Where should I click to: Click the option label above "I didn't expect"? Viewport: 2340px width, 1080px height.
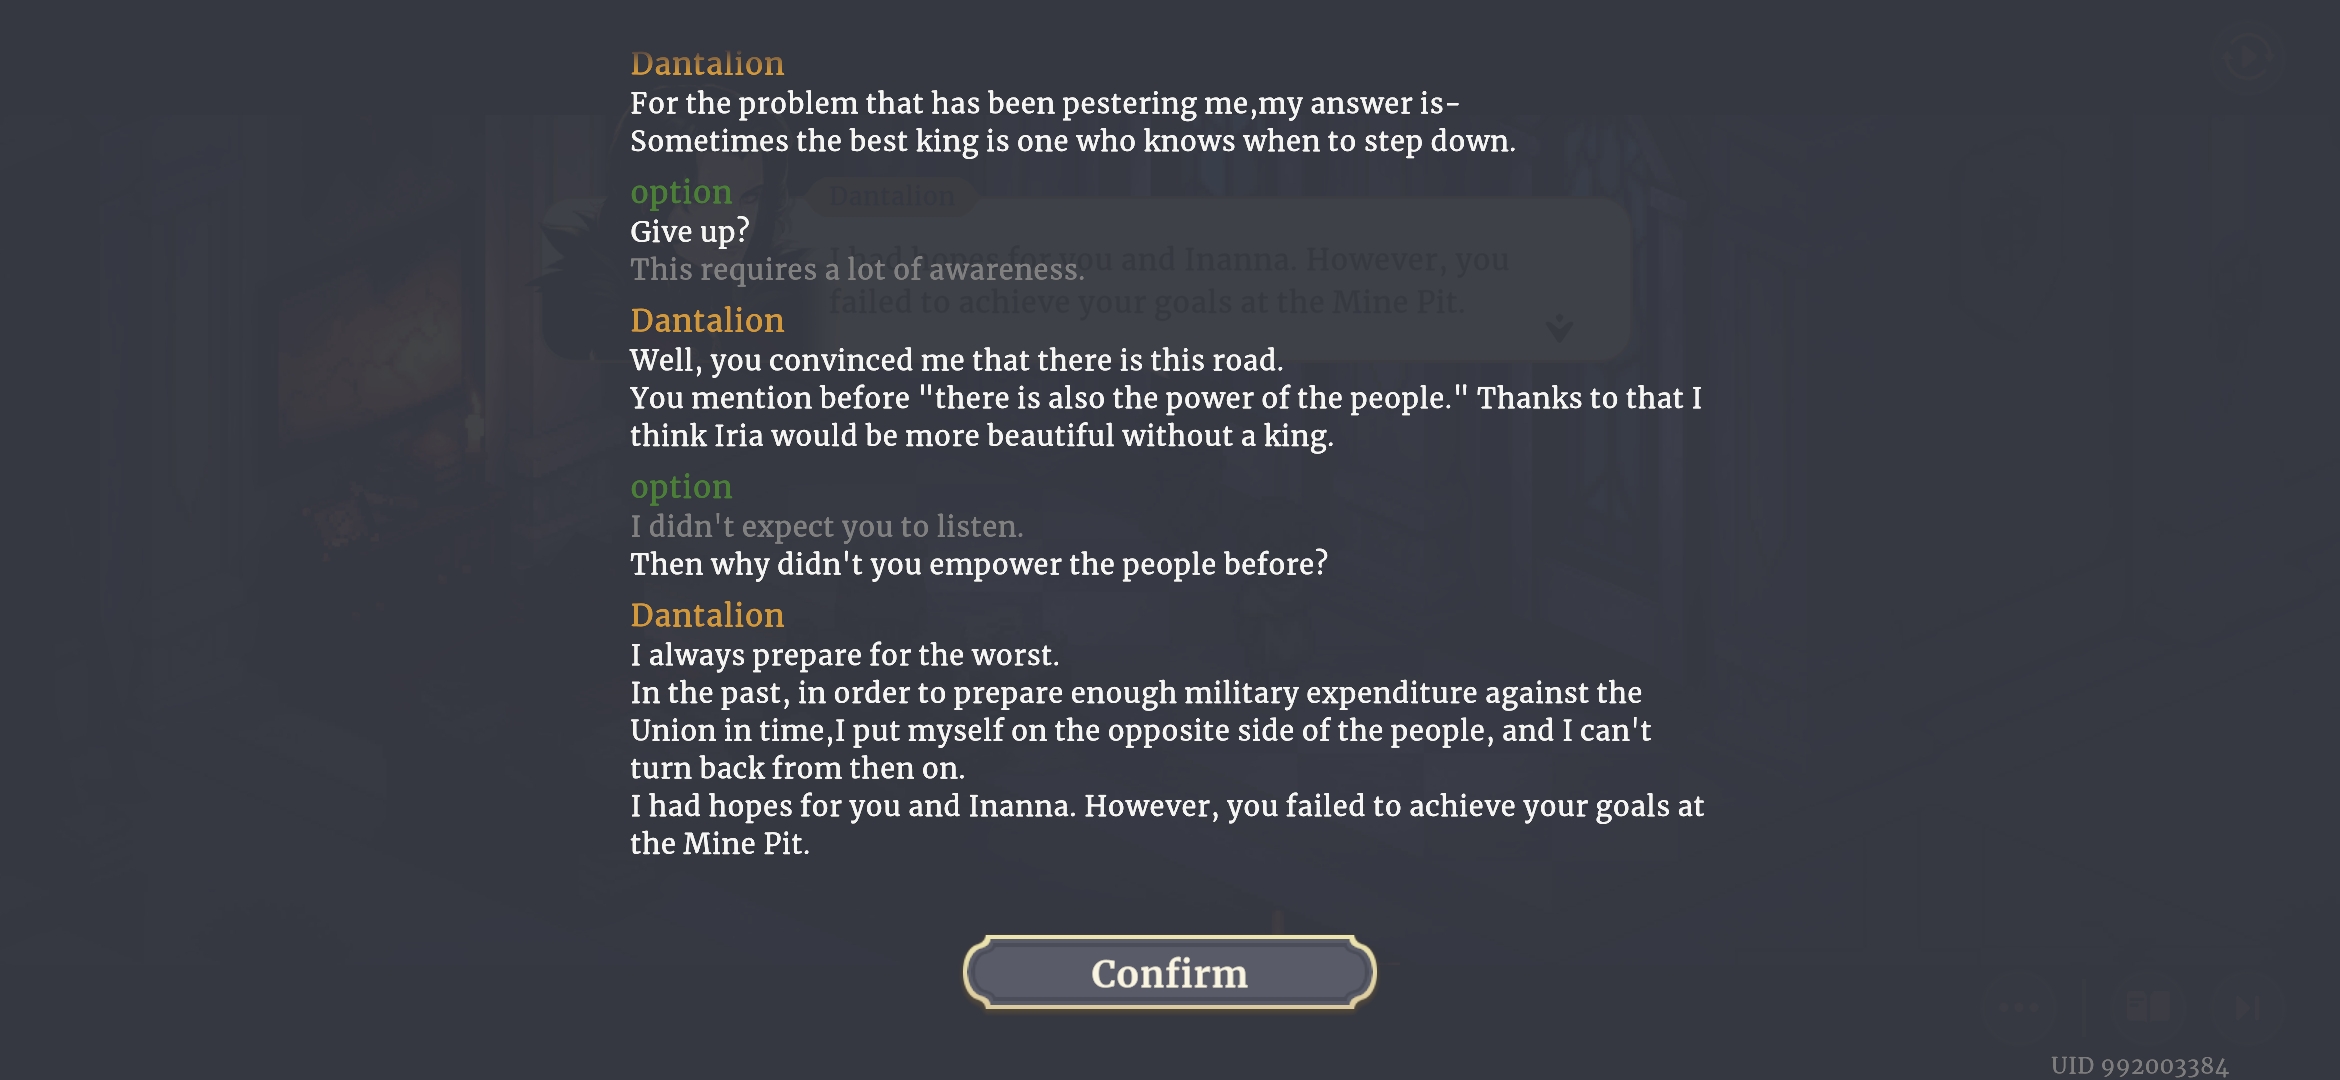[681, 486]
